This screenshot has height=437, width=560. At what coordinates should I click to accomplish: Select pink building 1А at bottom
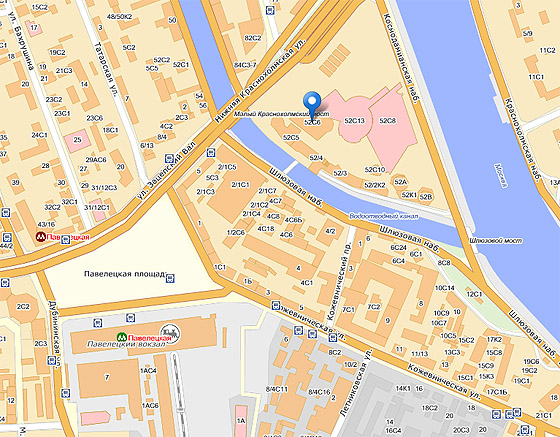click(x=241, y=421)
